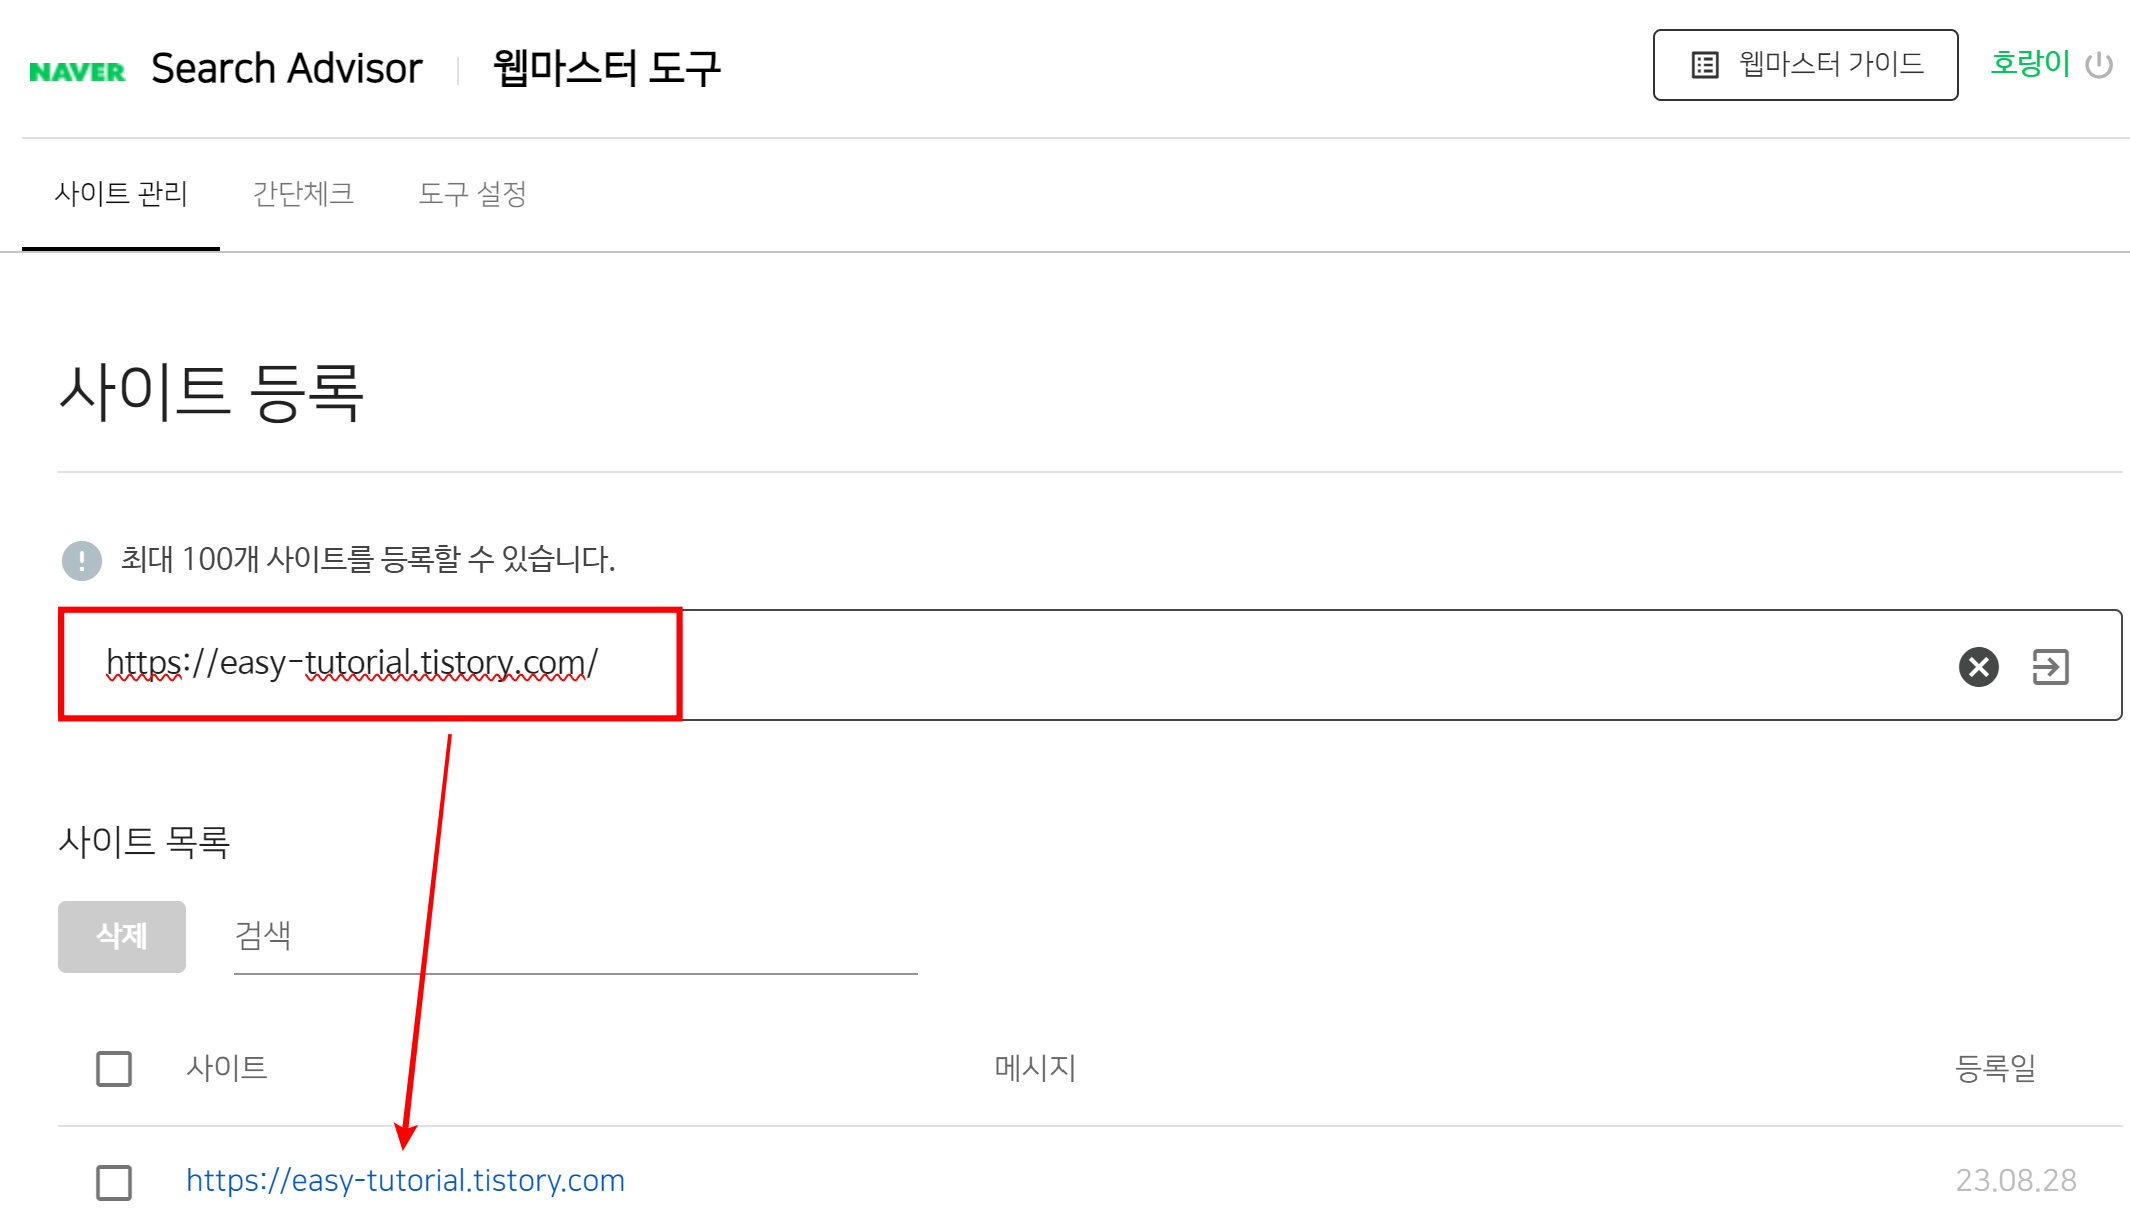Click the 삭제 button
The height and width of the screenshot is (1230, 2130).
tap(121, 936)
